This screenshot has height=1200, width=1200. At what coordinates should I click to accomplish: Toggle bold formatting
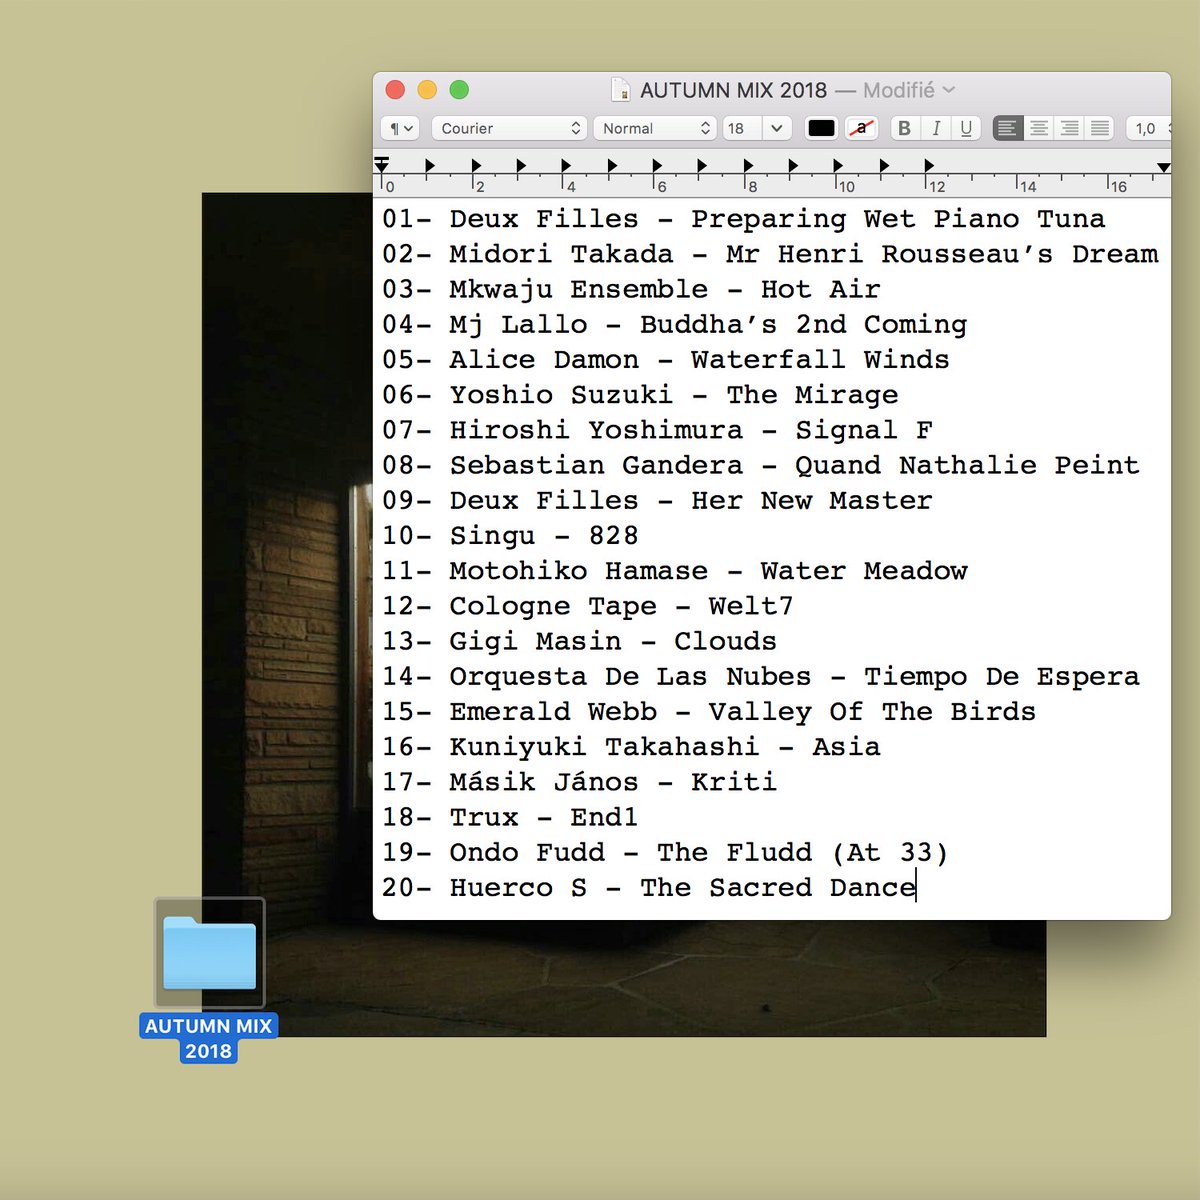(x=905, y=128)
